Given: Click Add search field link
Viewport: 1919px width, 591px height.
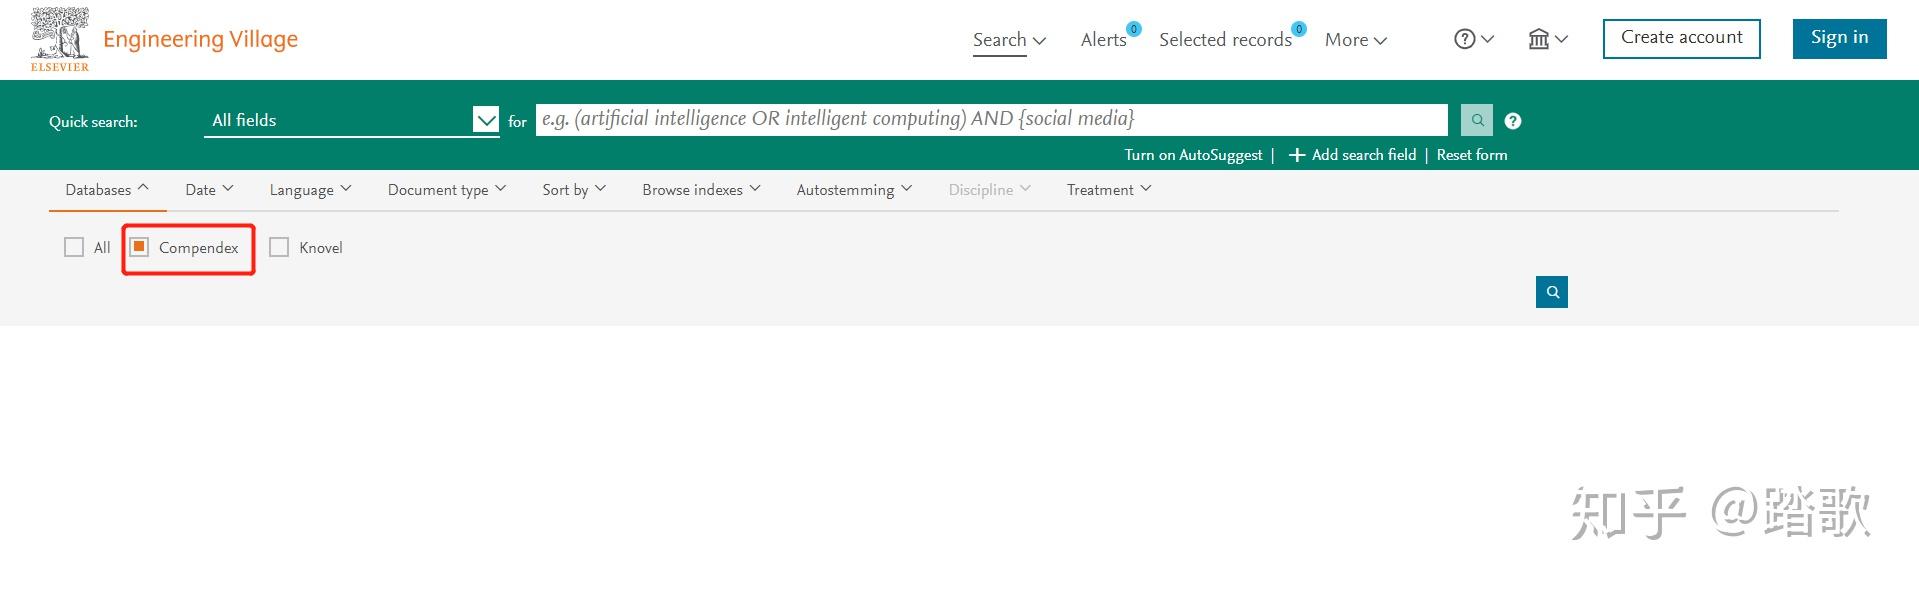Looking at the screenshot, I should tap(1364, 155).
